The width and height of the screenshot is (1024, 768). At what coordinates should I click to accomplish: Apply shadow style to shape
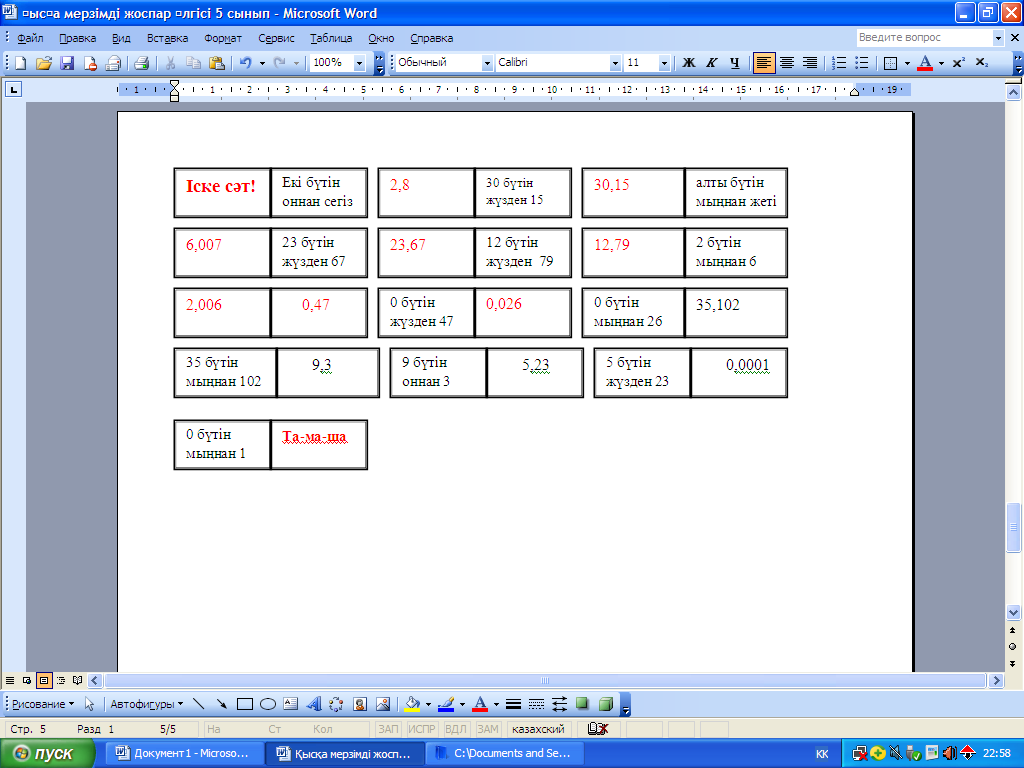point(583,704)
